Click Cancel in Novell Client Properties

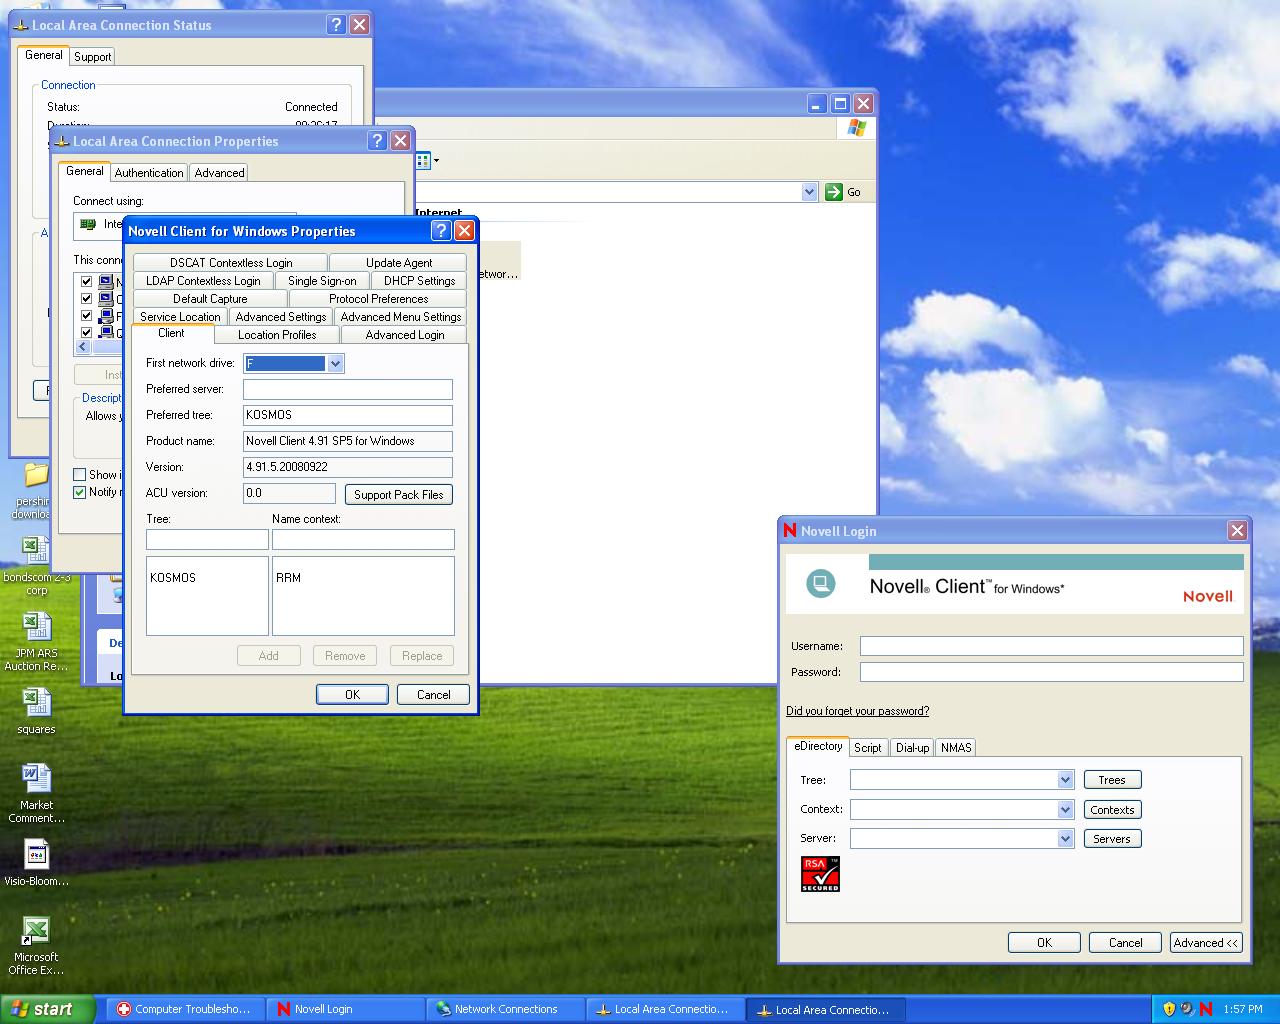point(433,694)
